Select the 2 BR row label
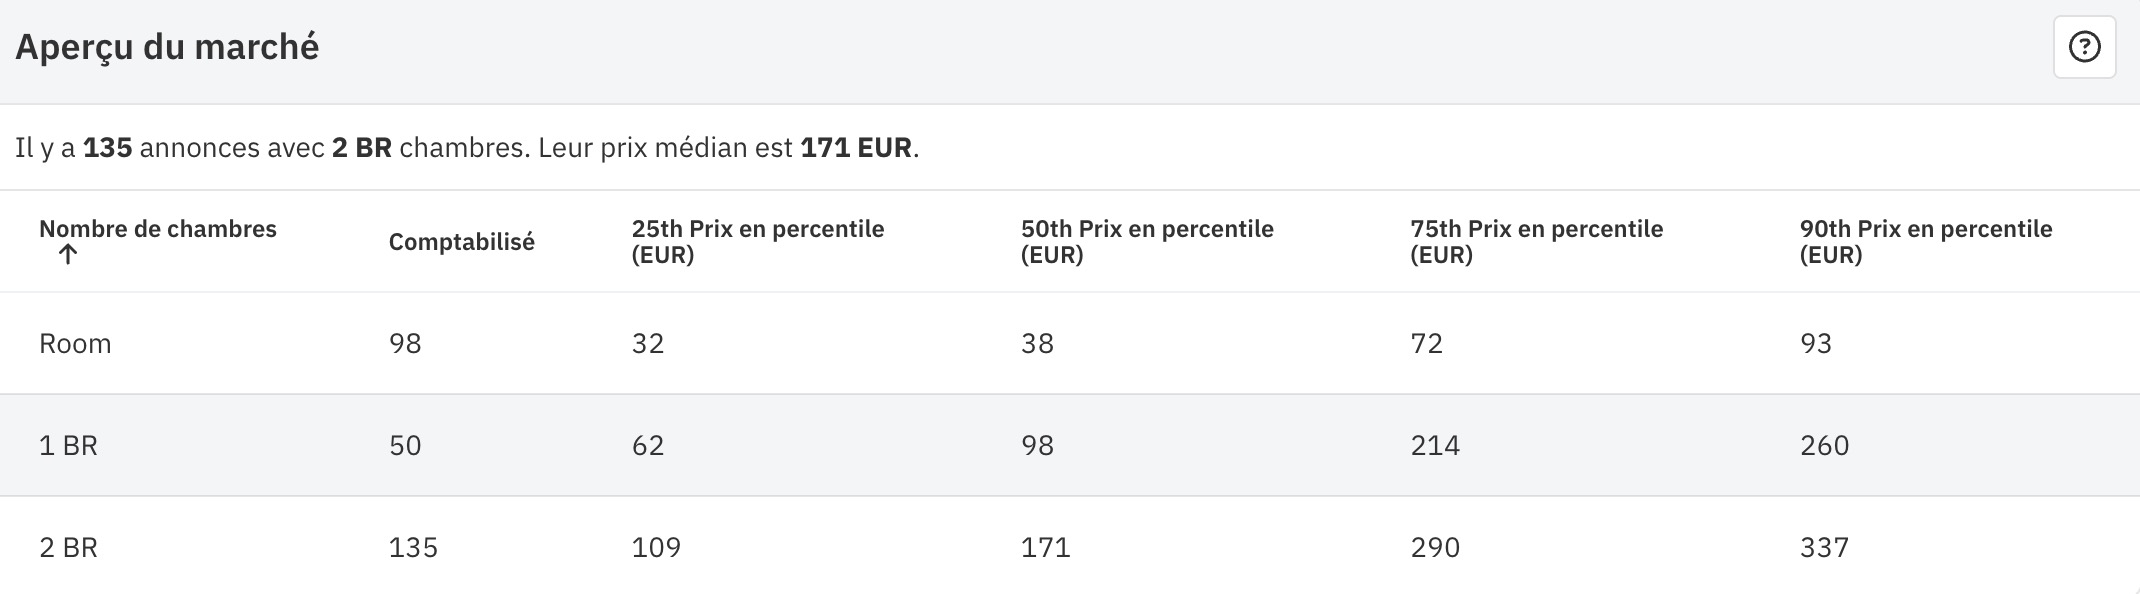2140x594 pixels. coord(68,548)
